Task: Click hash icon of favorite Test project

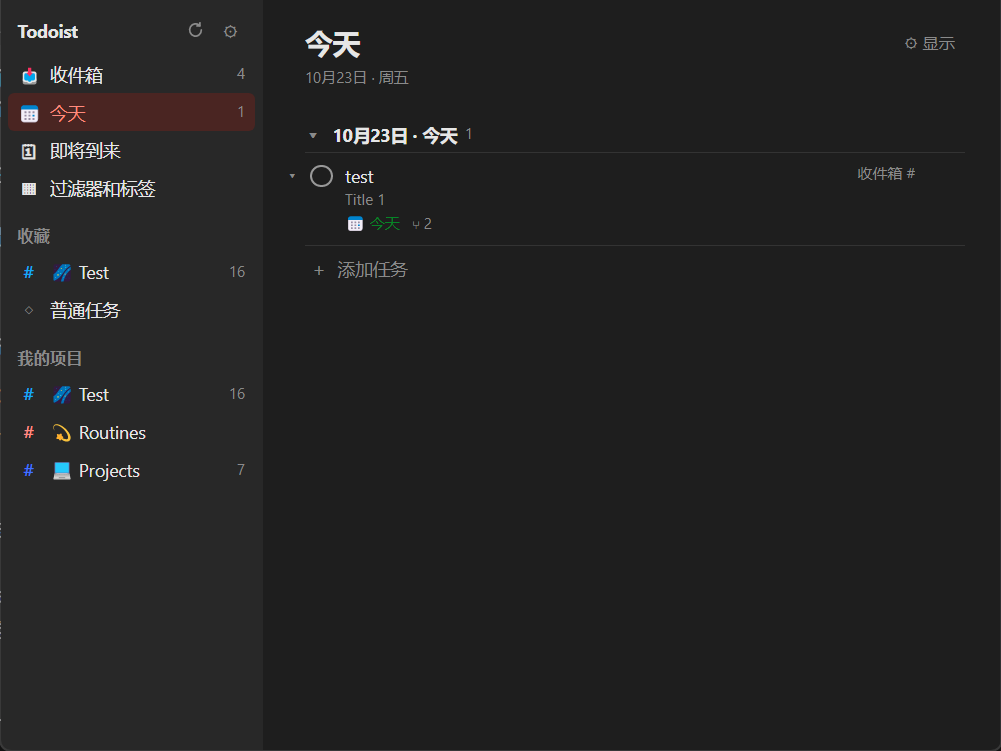Action: (x=29, y=273)
